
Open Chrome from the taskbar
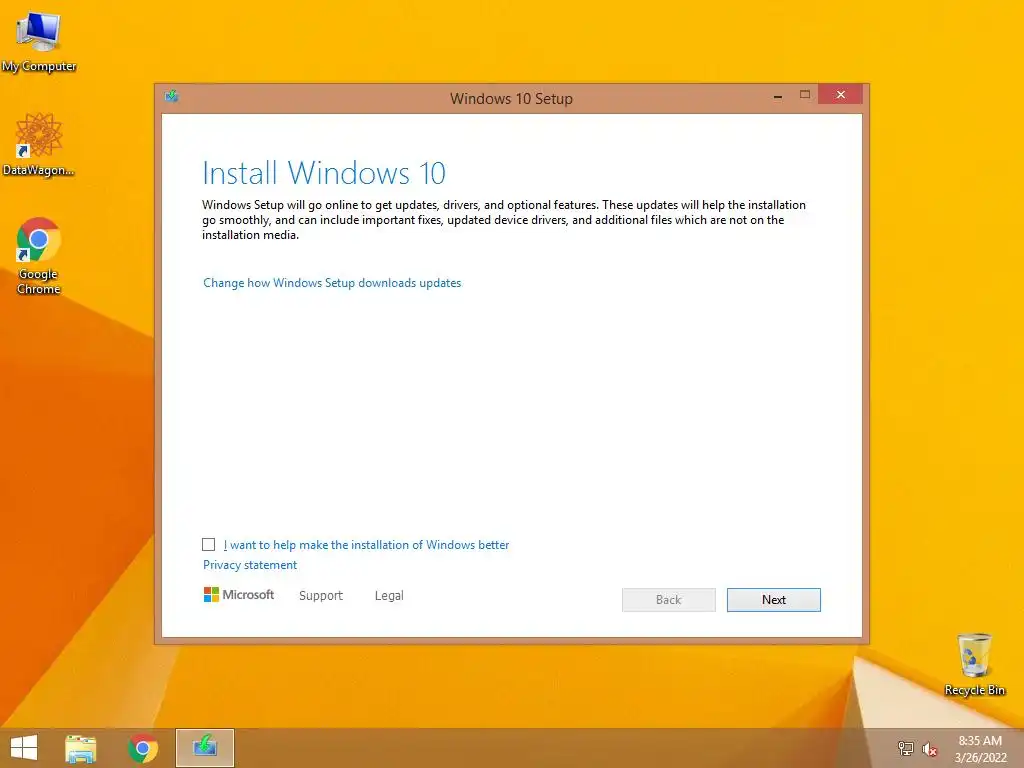point(143,748)
